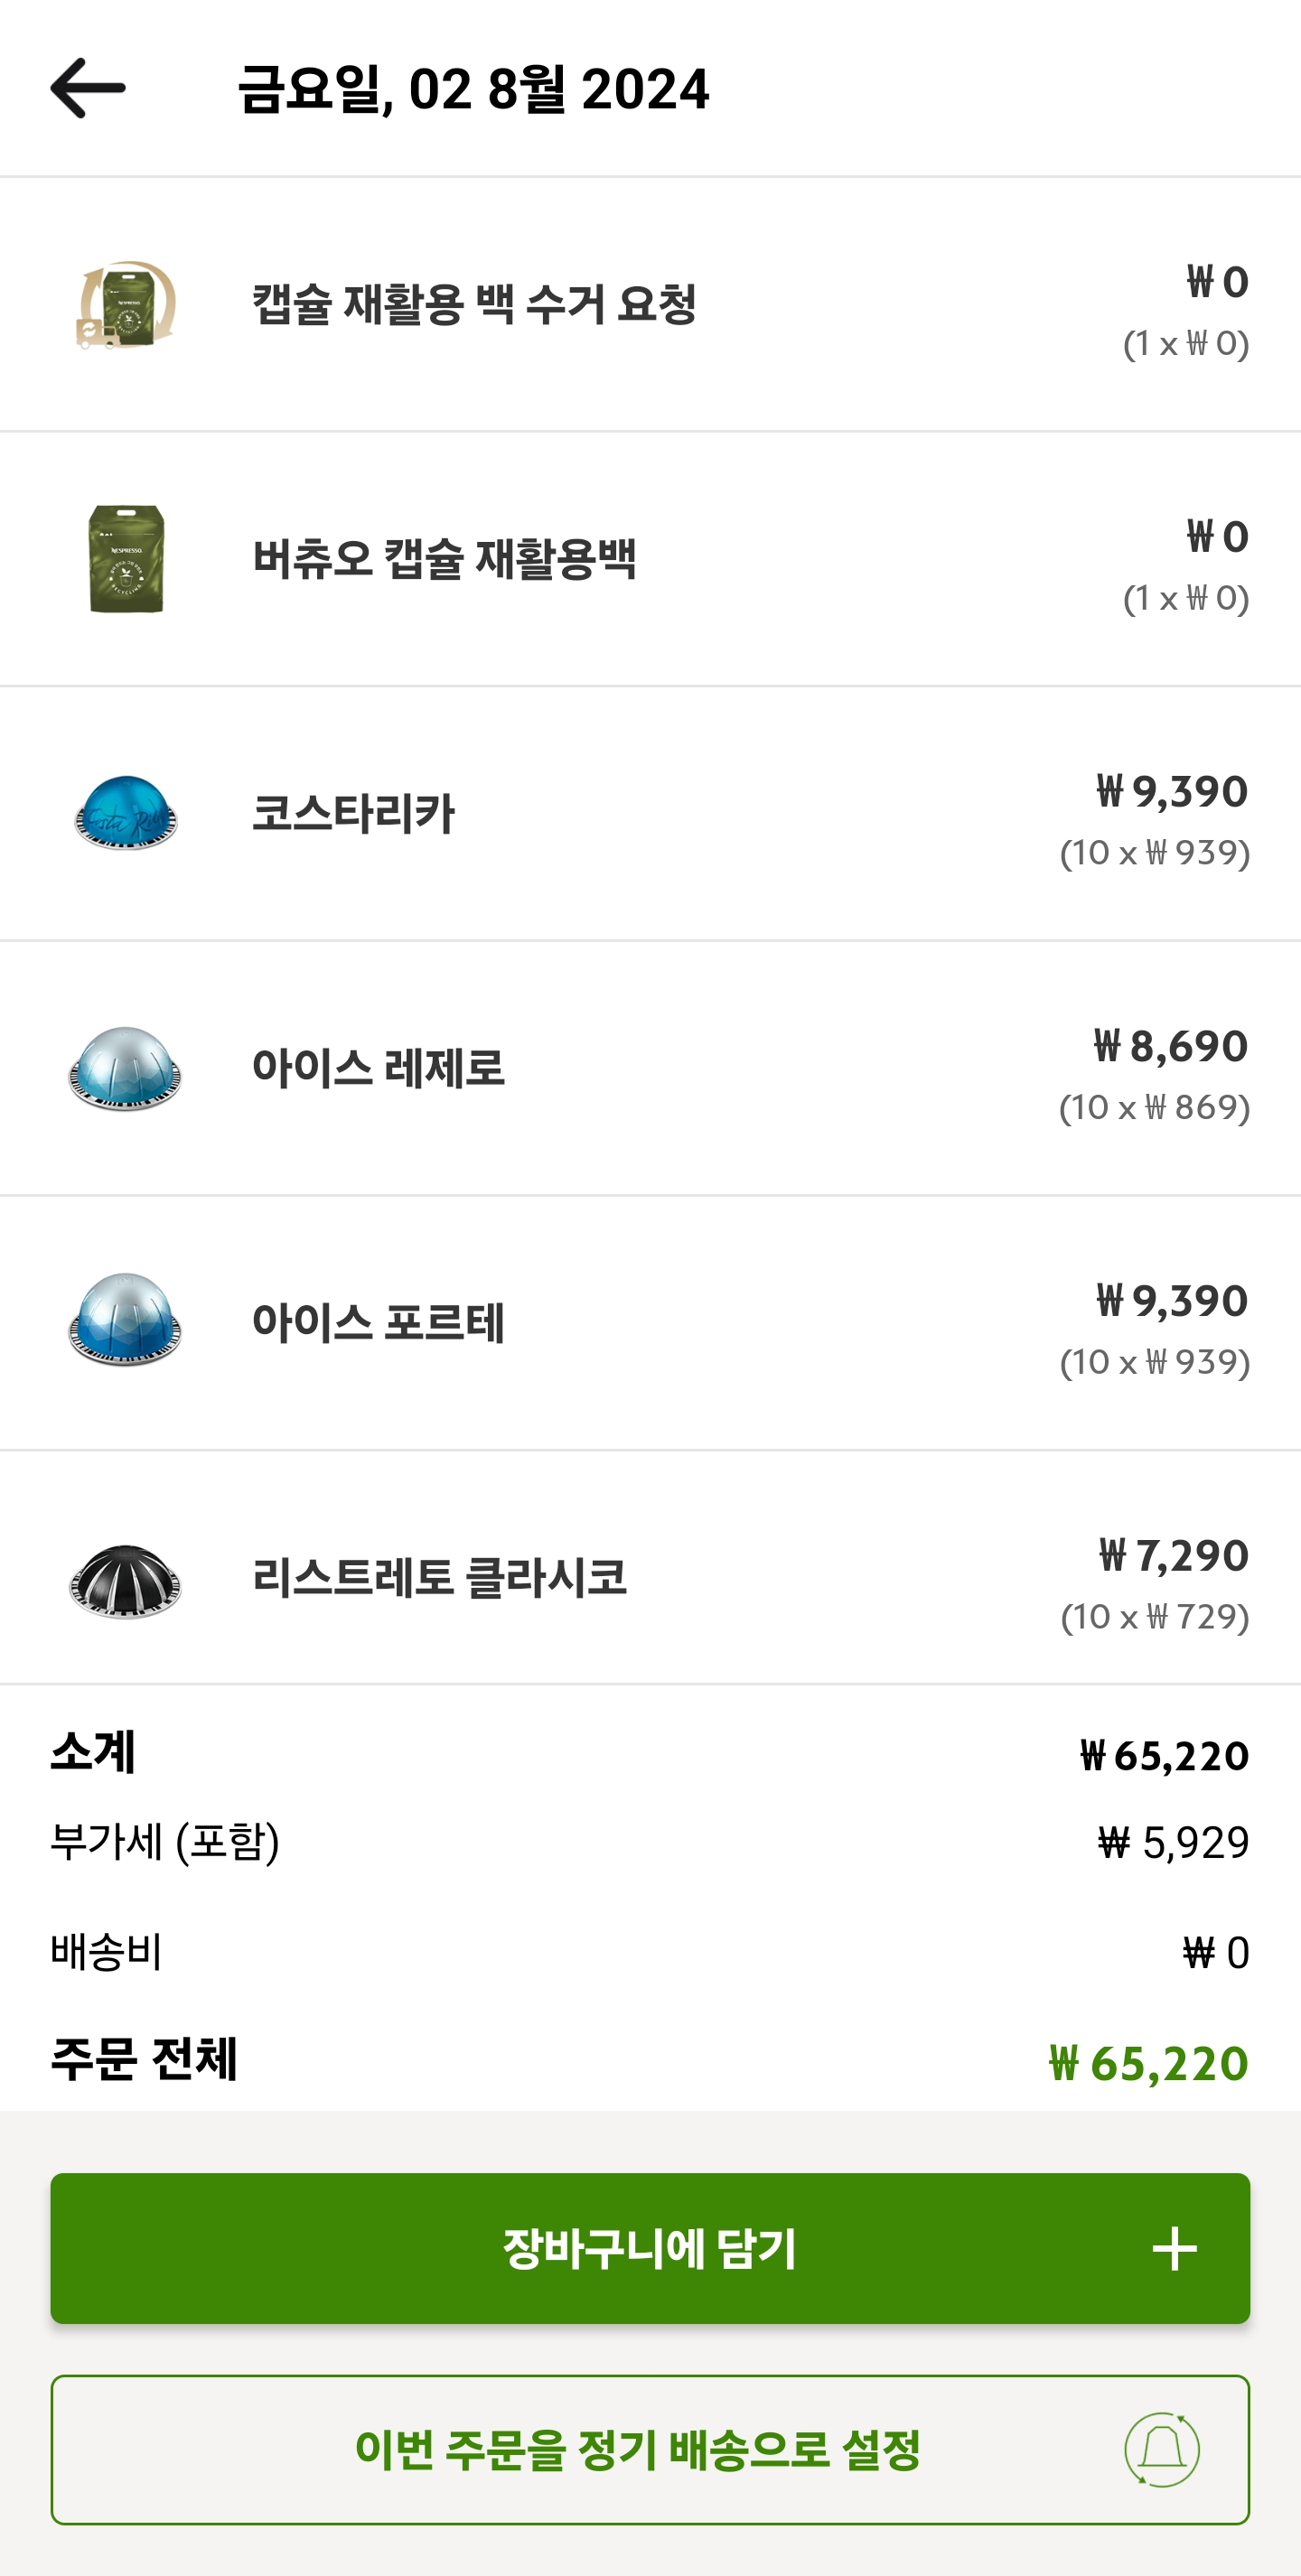Select the Ice Forte capsule icon

click(x=126, y=1321)
